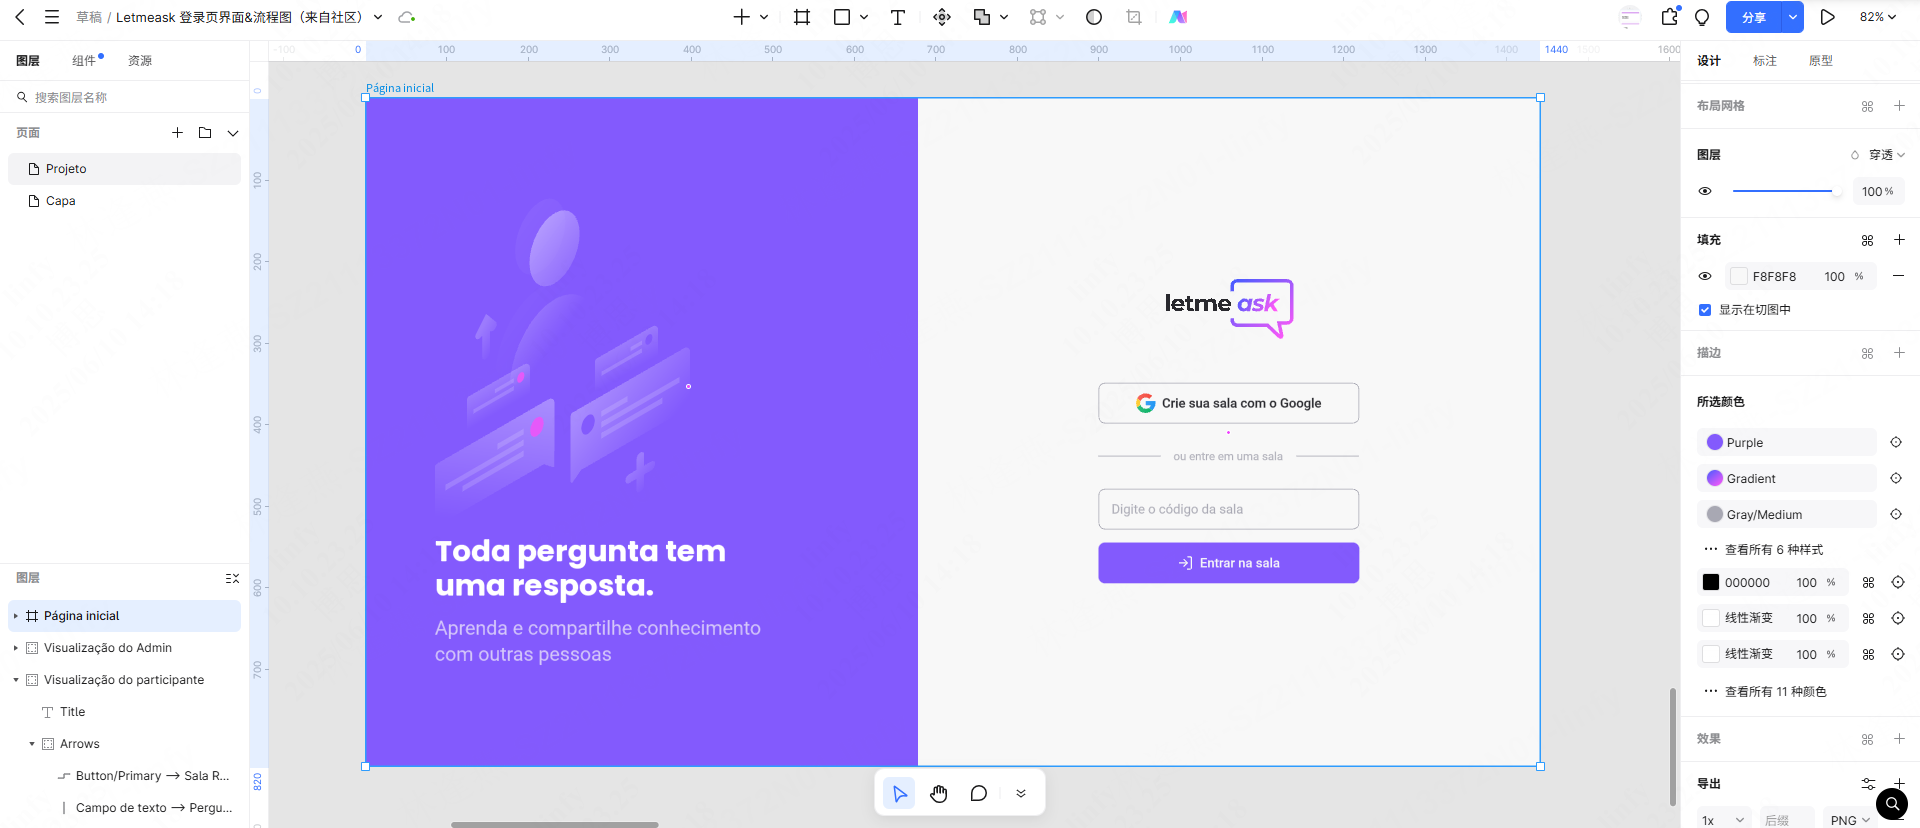Toggle F8F8F8 fill visibility eye
This screenshot has height=828, width=1920.
pyautogui.click(x=1705, y=276)
